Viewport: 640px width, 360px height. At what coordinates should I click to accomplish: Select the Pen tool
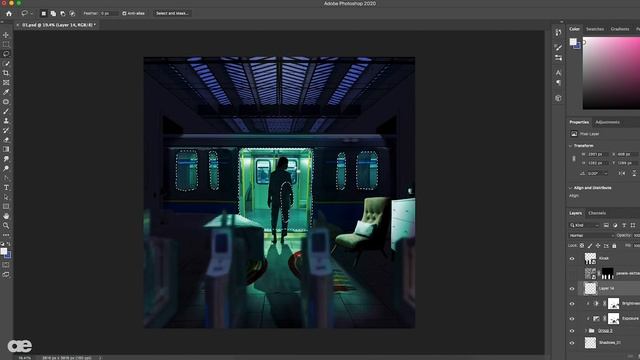tap(6, 178)
